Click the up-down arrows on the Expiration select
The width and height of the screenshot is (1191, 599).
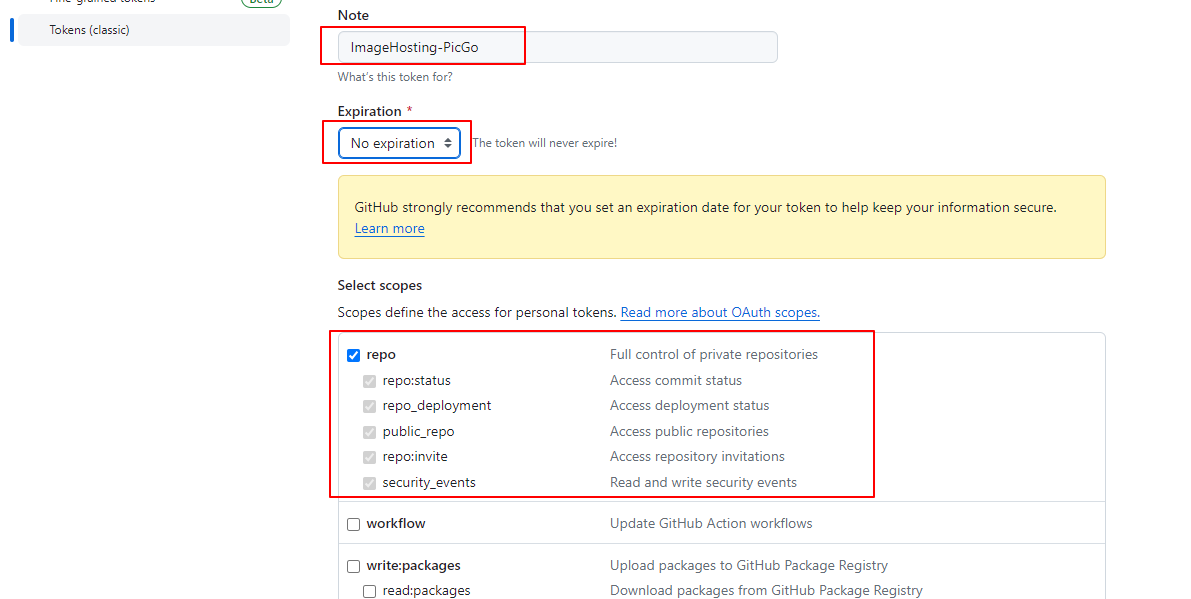[448, 143]
